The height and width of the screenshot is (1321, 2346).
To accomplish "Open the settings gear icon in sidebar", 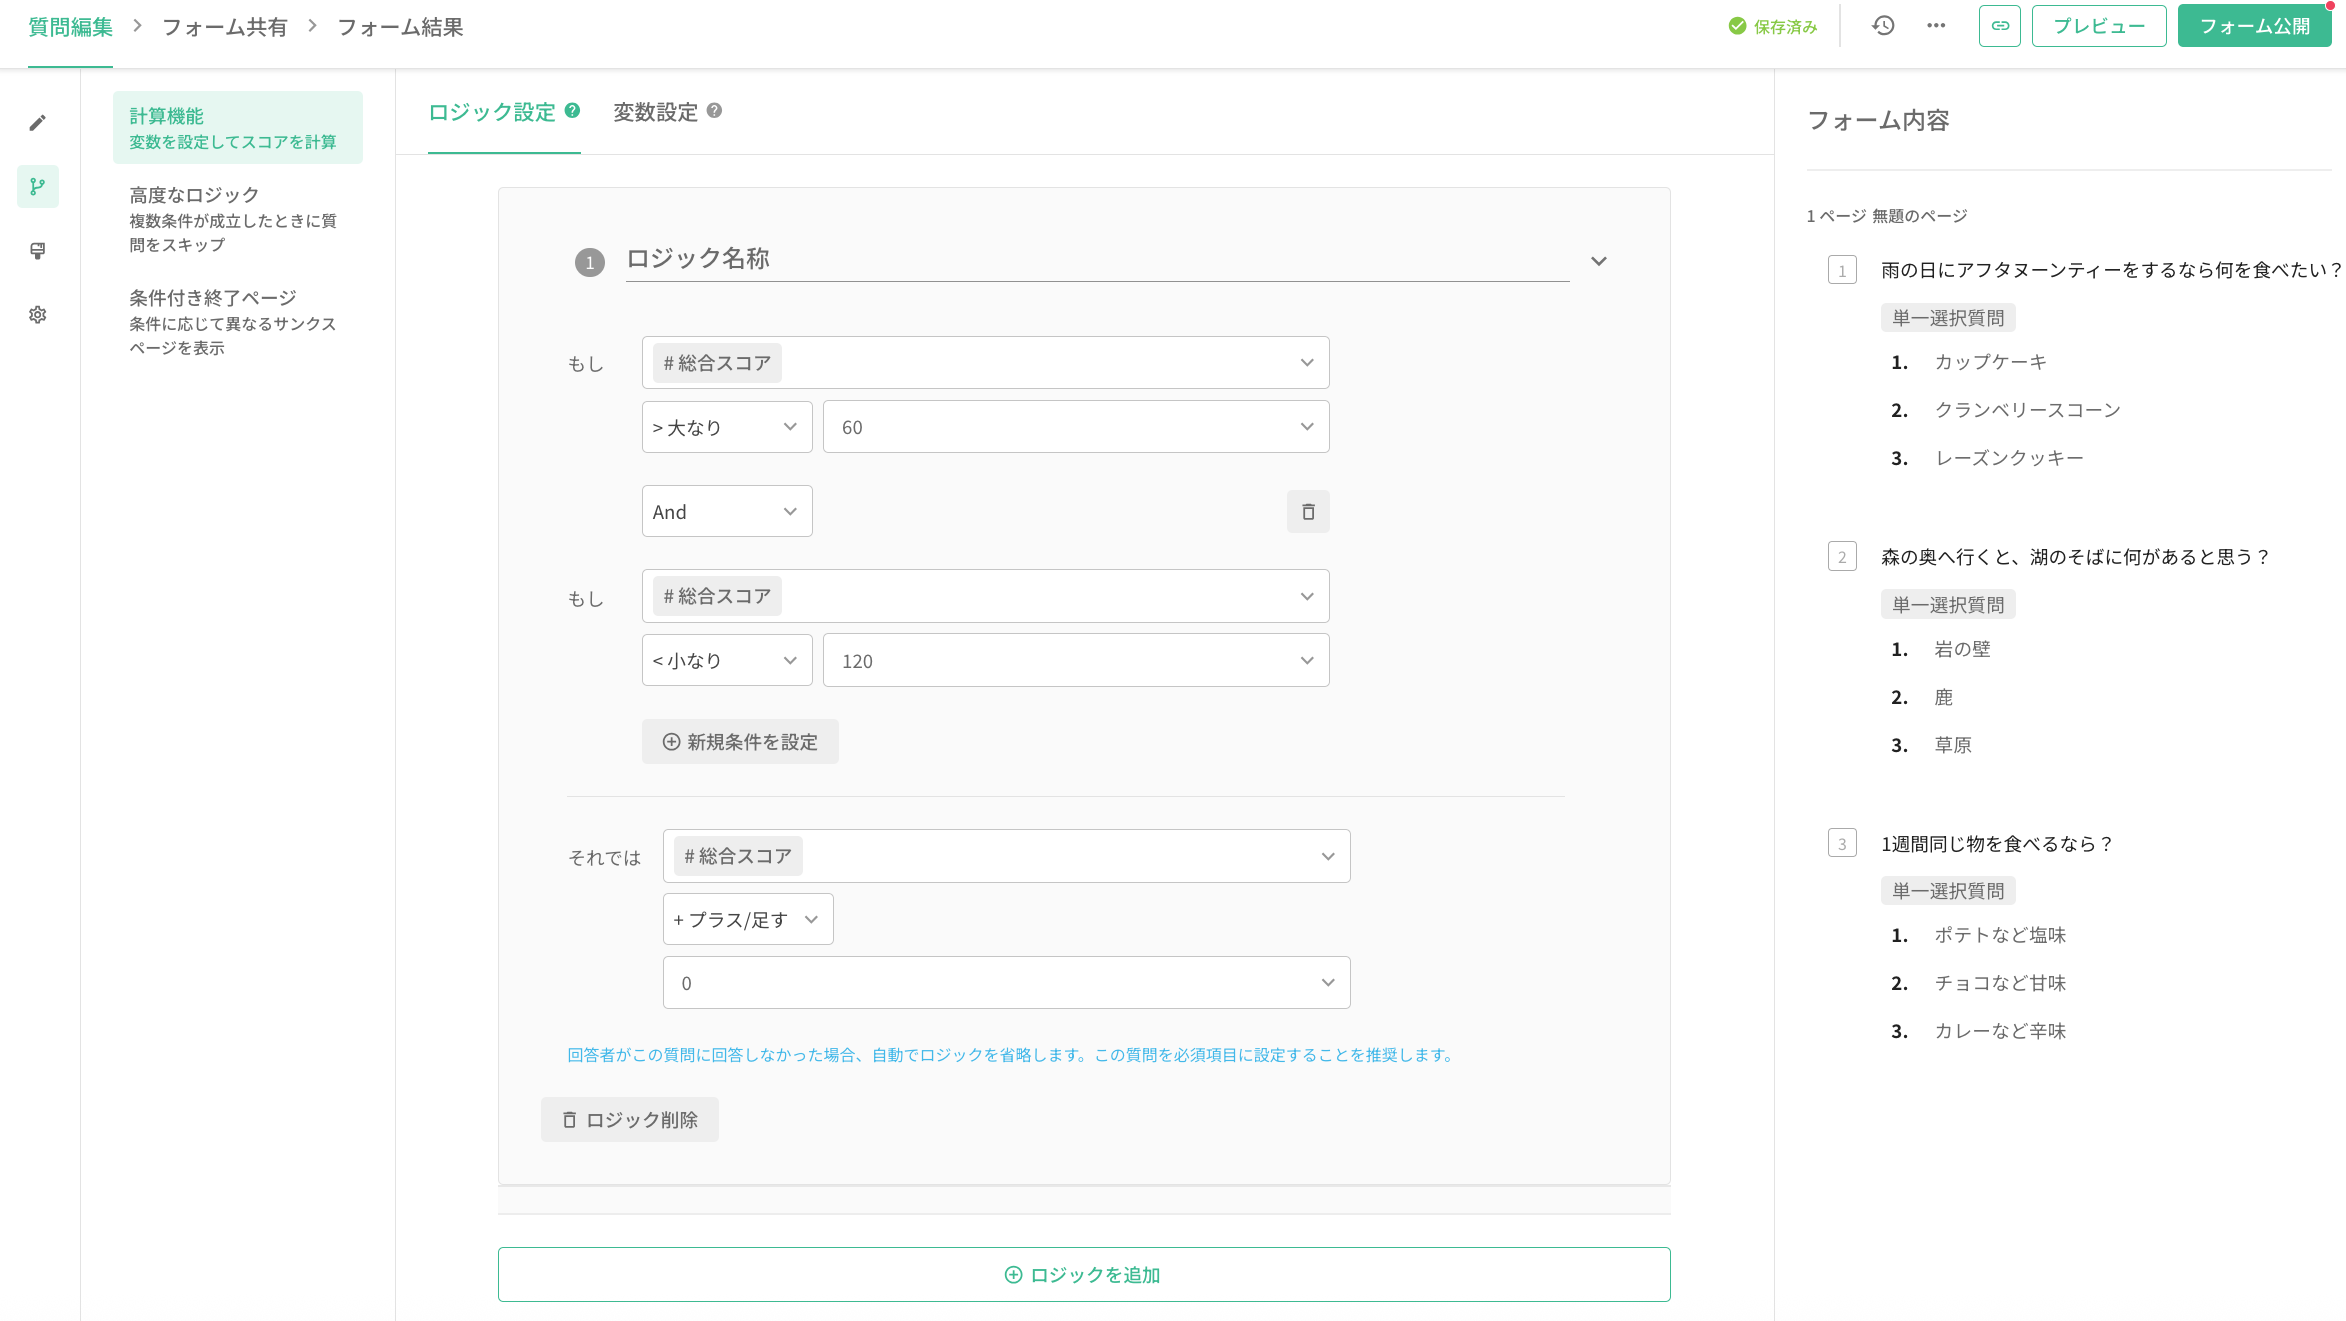I will (x=38, y=315).
